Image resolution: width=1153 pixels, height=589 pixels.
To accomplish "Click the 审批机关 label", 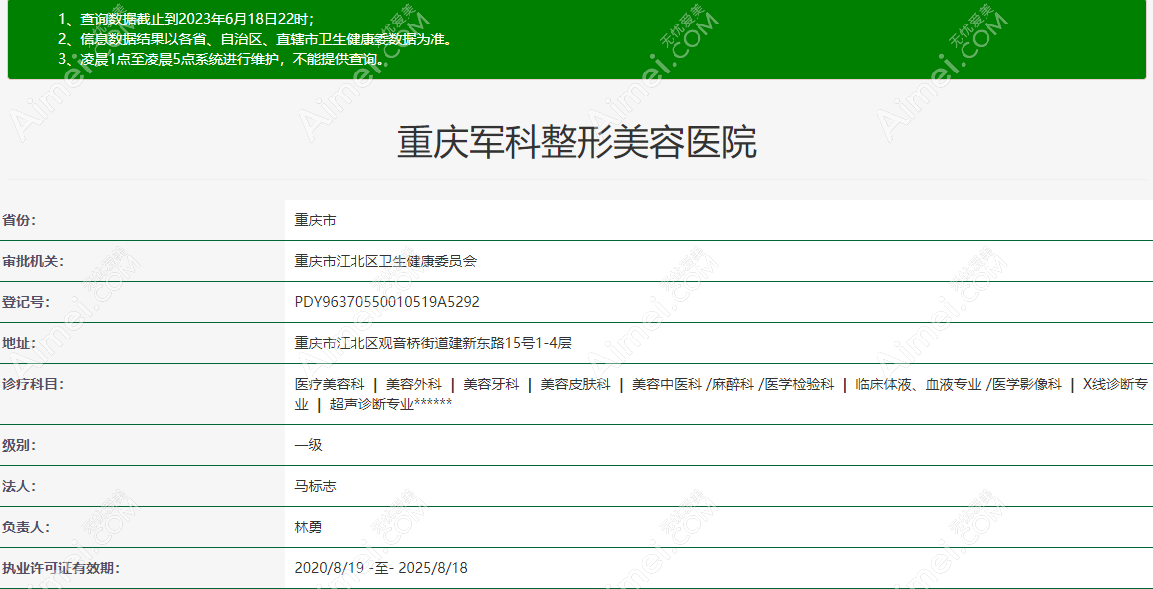I will click(33, 261).
